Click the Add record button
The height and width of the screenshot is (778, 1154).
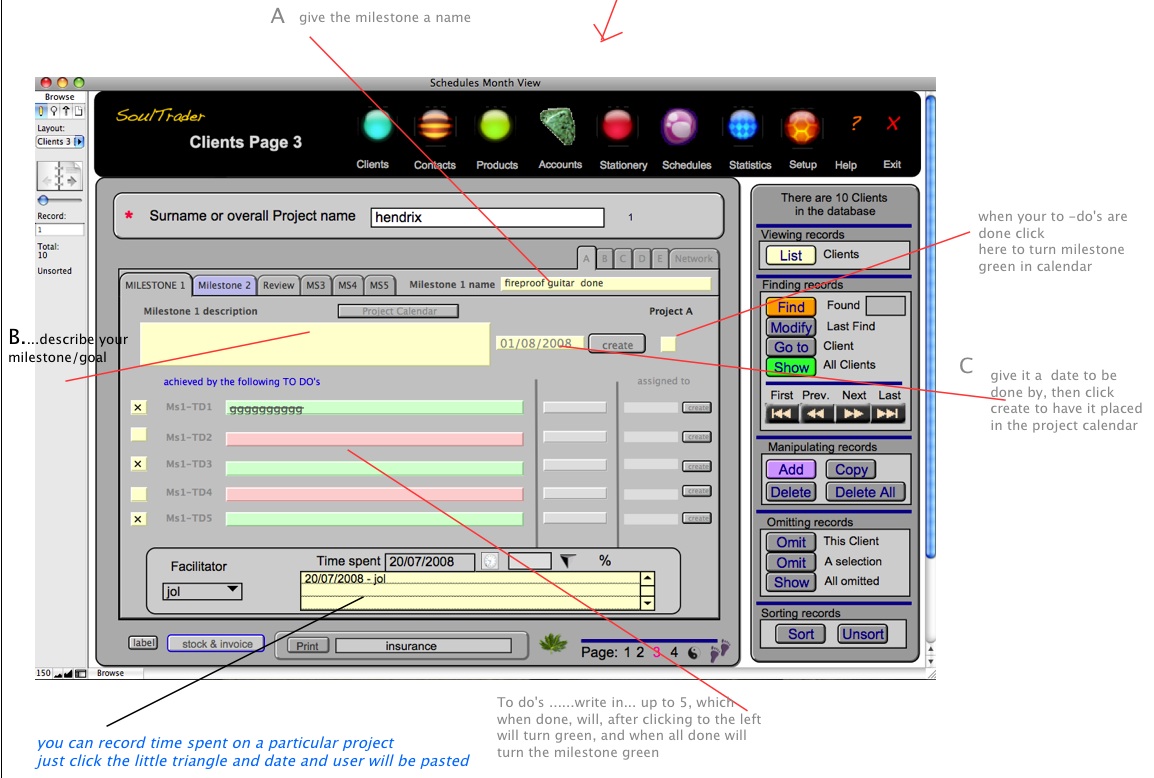pos(791,470)
